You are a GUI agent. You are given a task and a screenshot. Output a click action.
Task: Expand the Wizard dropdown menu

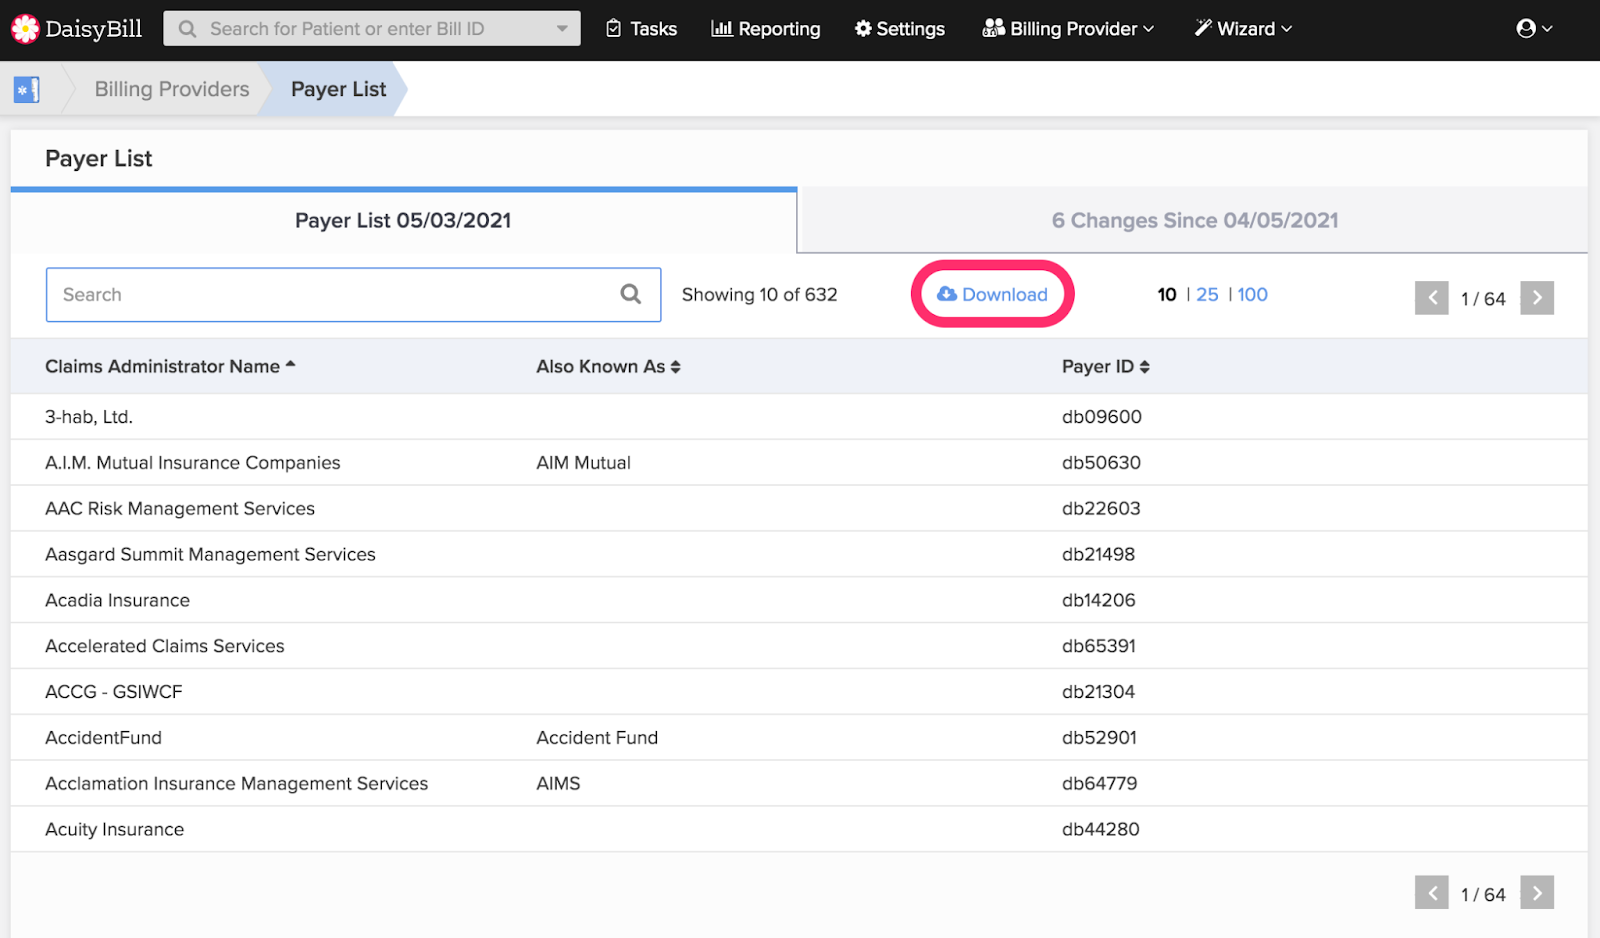click(x=1243, y=29)
